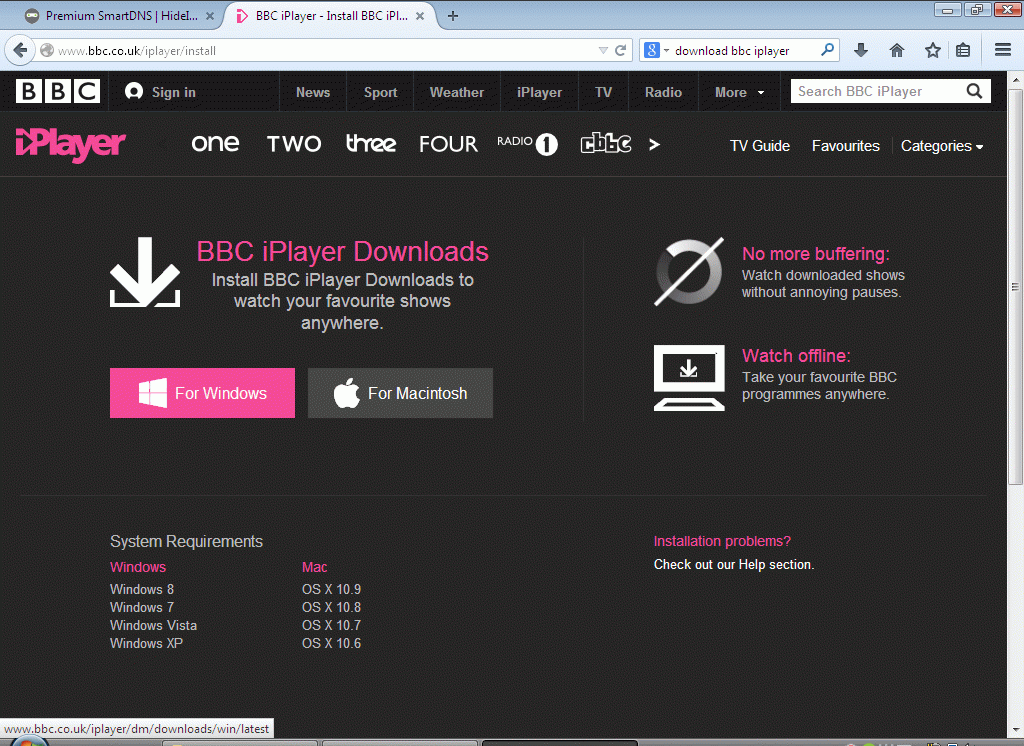Click the BBC logo
This screenshot has width=1024, height=746.
[58, 91]
